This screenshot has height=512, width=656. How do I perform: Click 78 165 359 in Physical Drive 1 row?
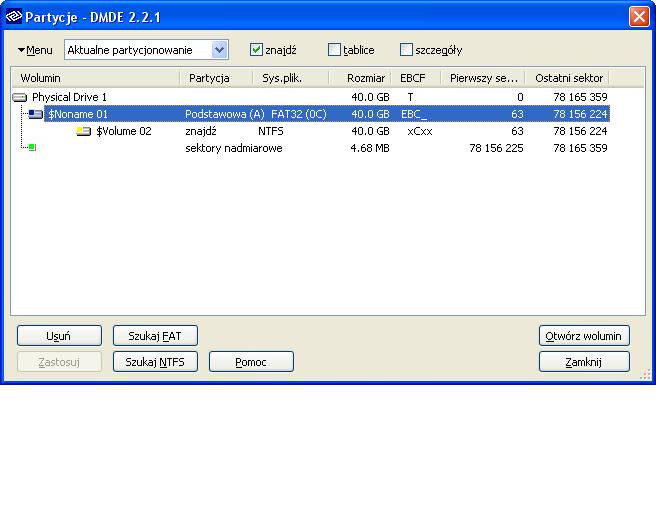click(x=580, y=97)
